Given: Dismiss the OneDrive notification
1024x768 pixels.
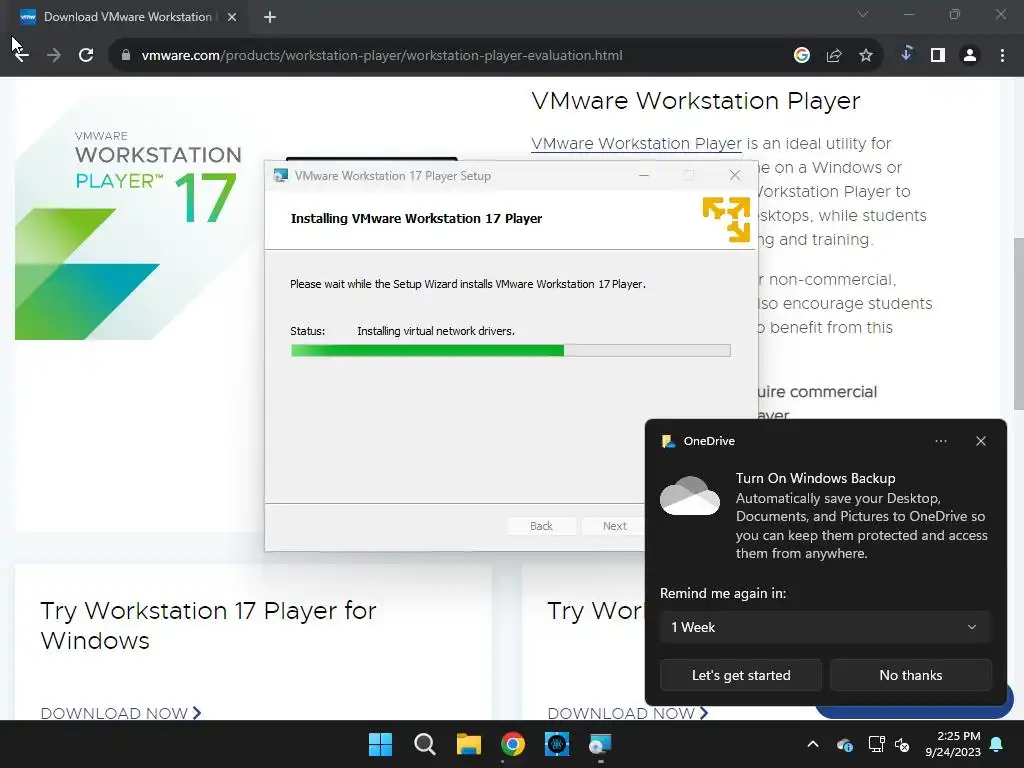Looking at the screenshot, I should (981, 441).
